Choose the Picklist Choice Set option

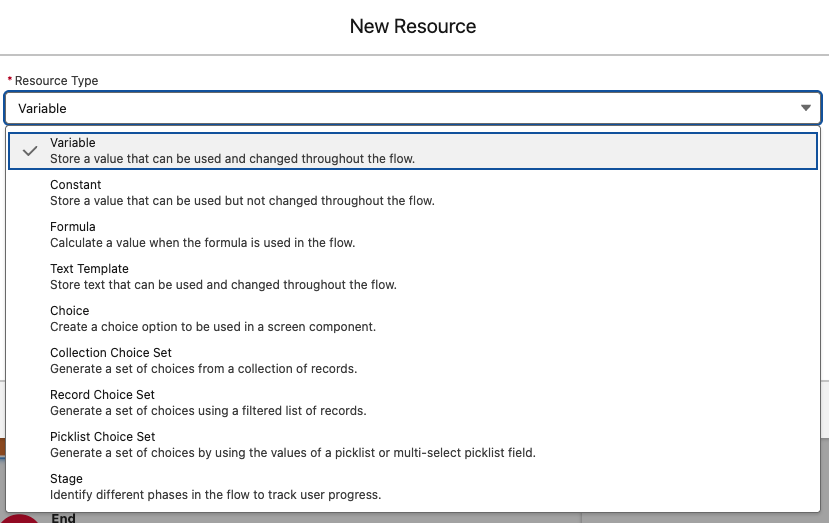coord(104,437)
